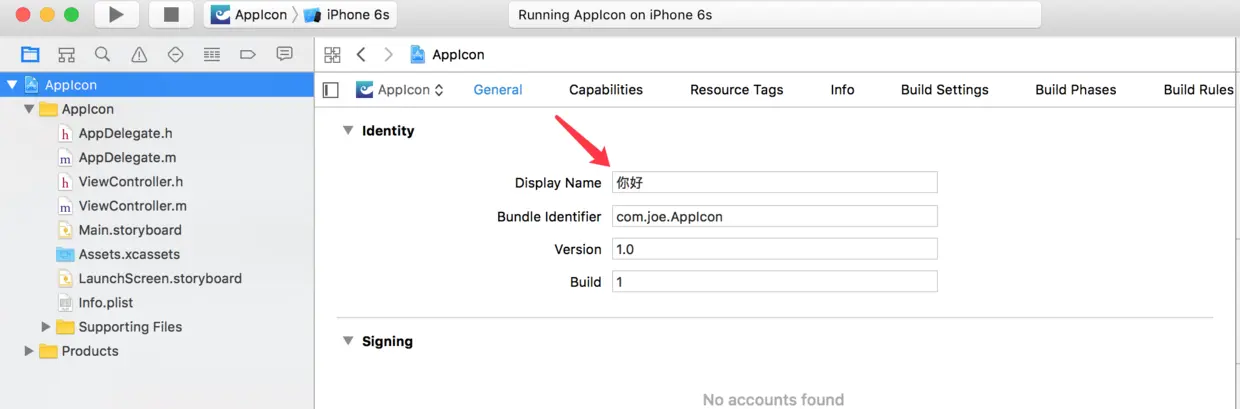
Task: Open the Report navigator speech-bubble icon
Action: tap(284, 54)
